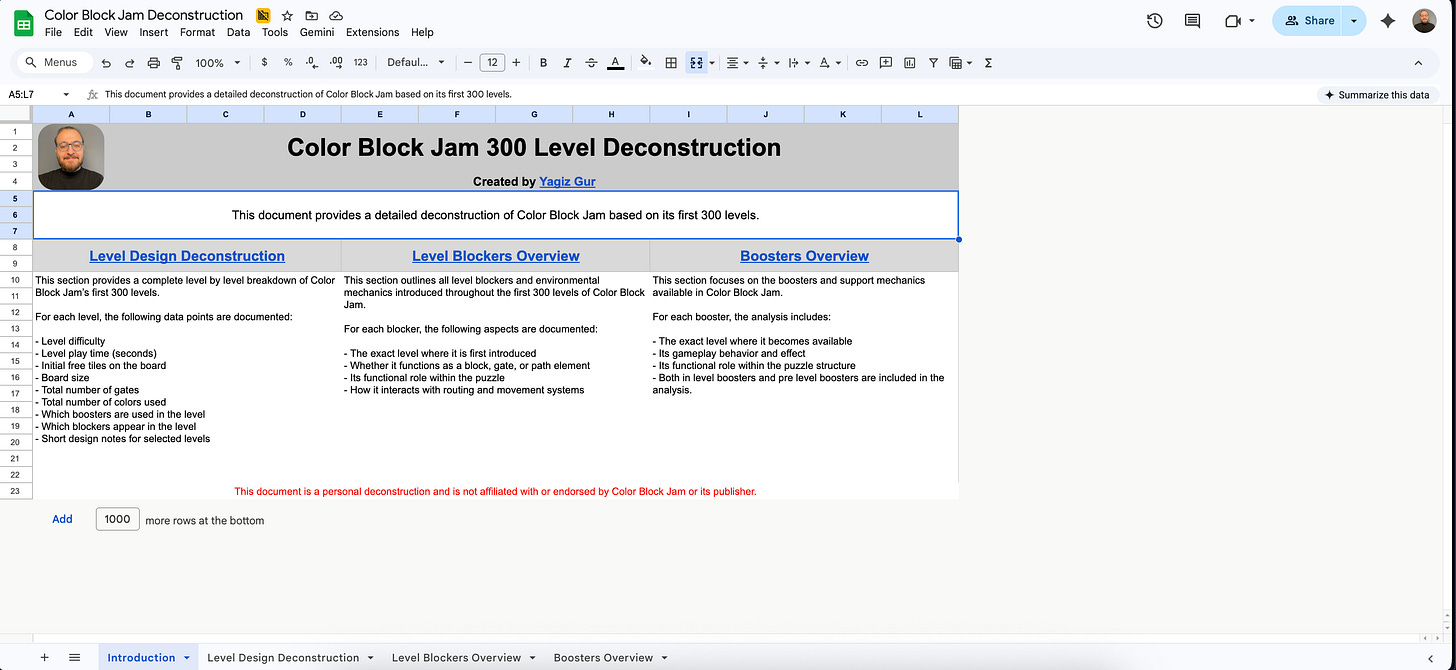This screenshot has height=670, width=1456.
Task: Open Boosters Overview heading link
Action: 804,256
